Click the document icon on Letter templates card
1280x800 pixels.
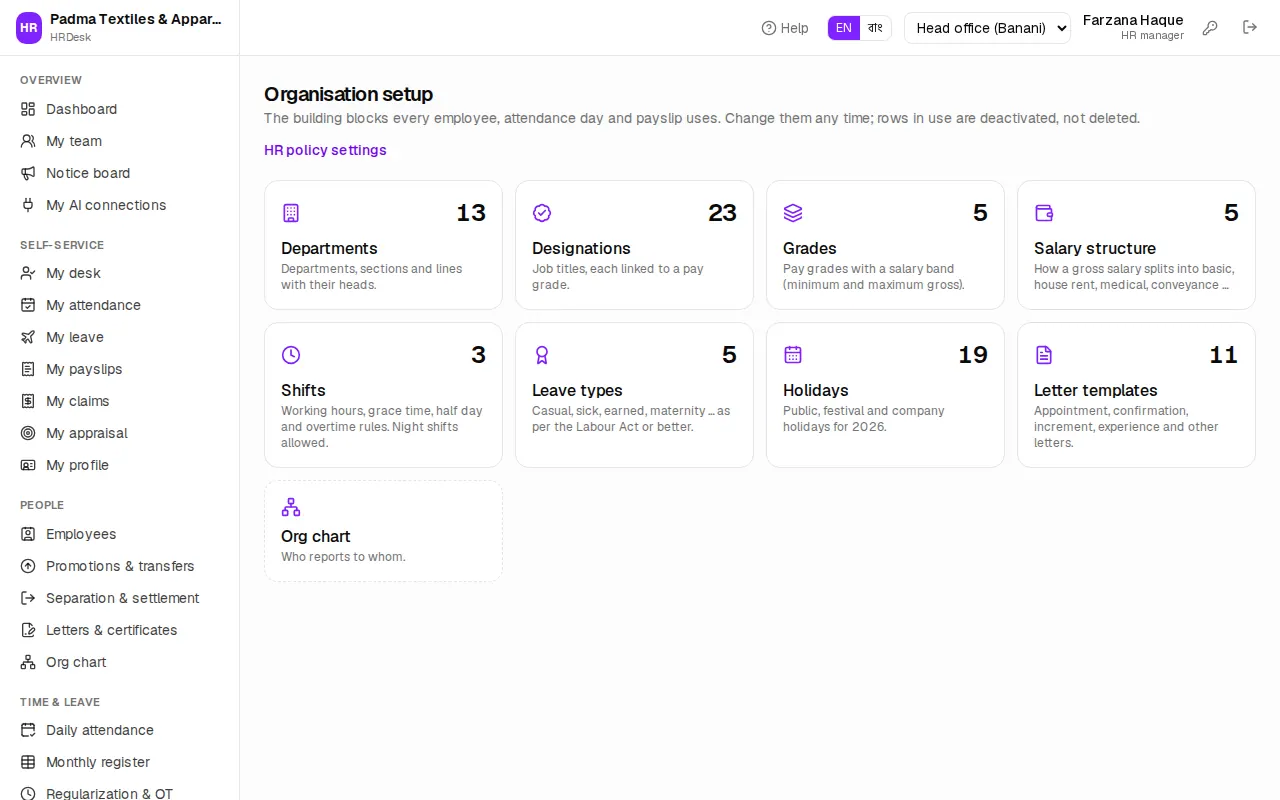[1044, 355]
